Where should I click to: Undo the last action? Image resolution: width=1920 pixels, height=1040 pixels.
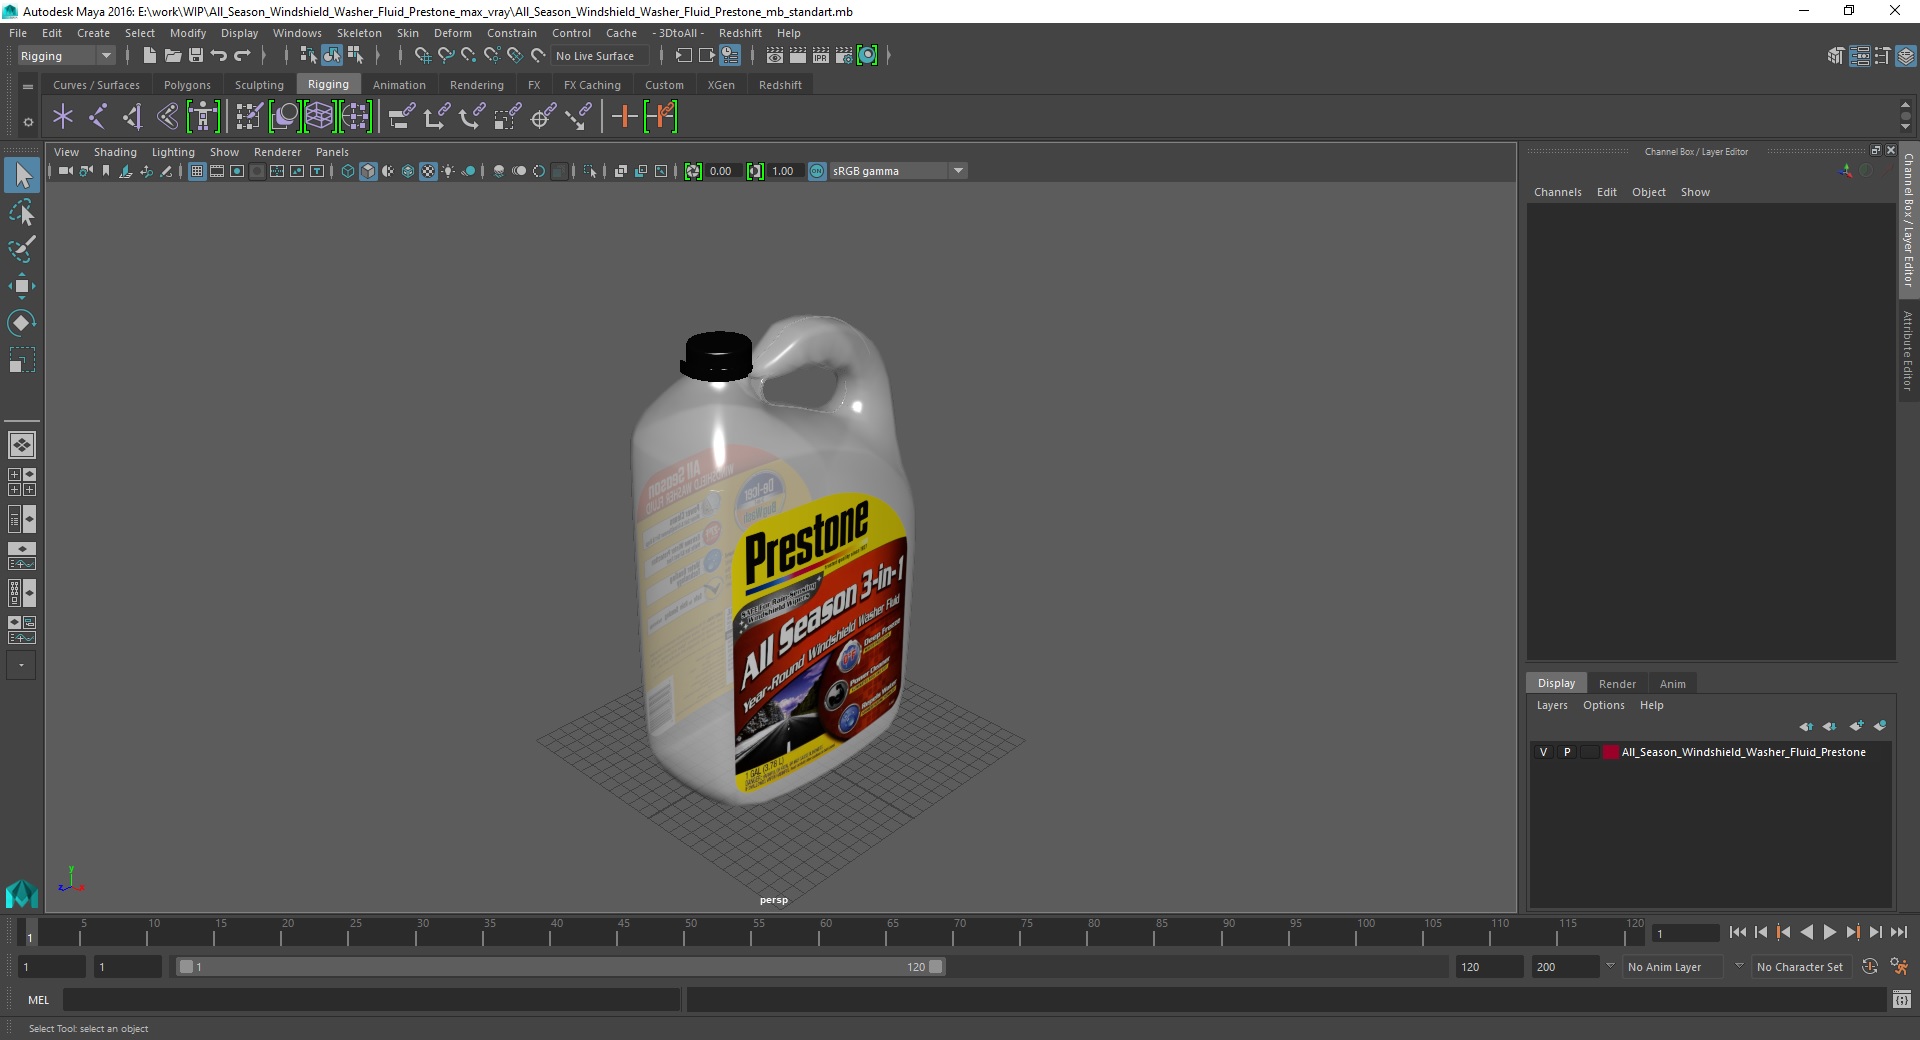[219, 56]
